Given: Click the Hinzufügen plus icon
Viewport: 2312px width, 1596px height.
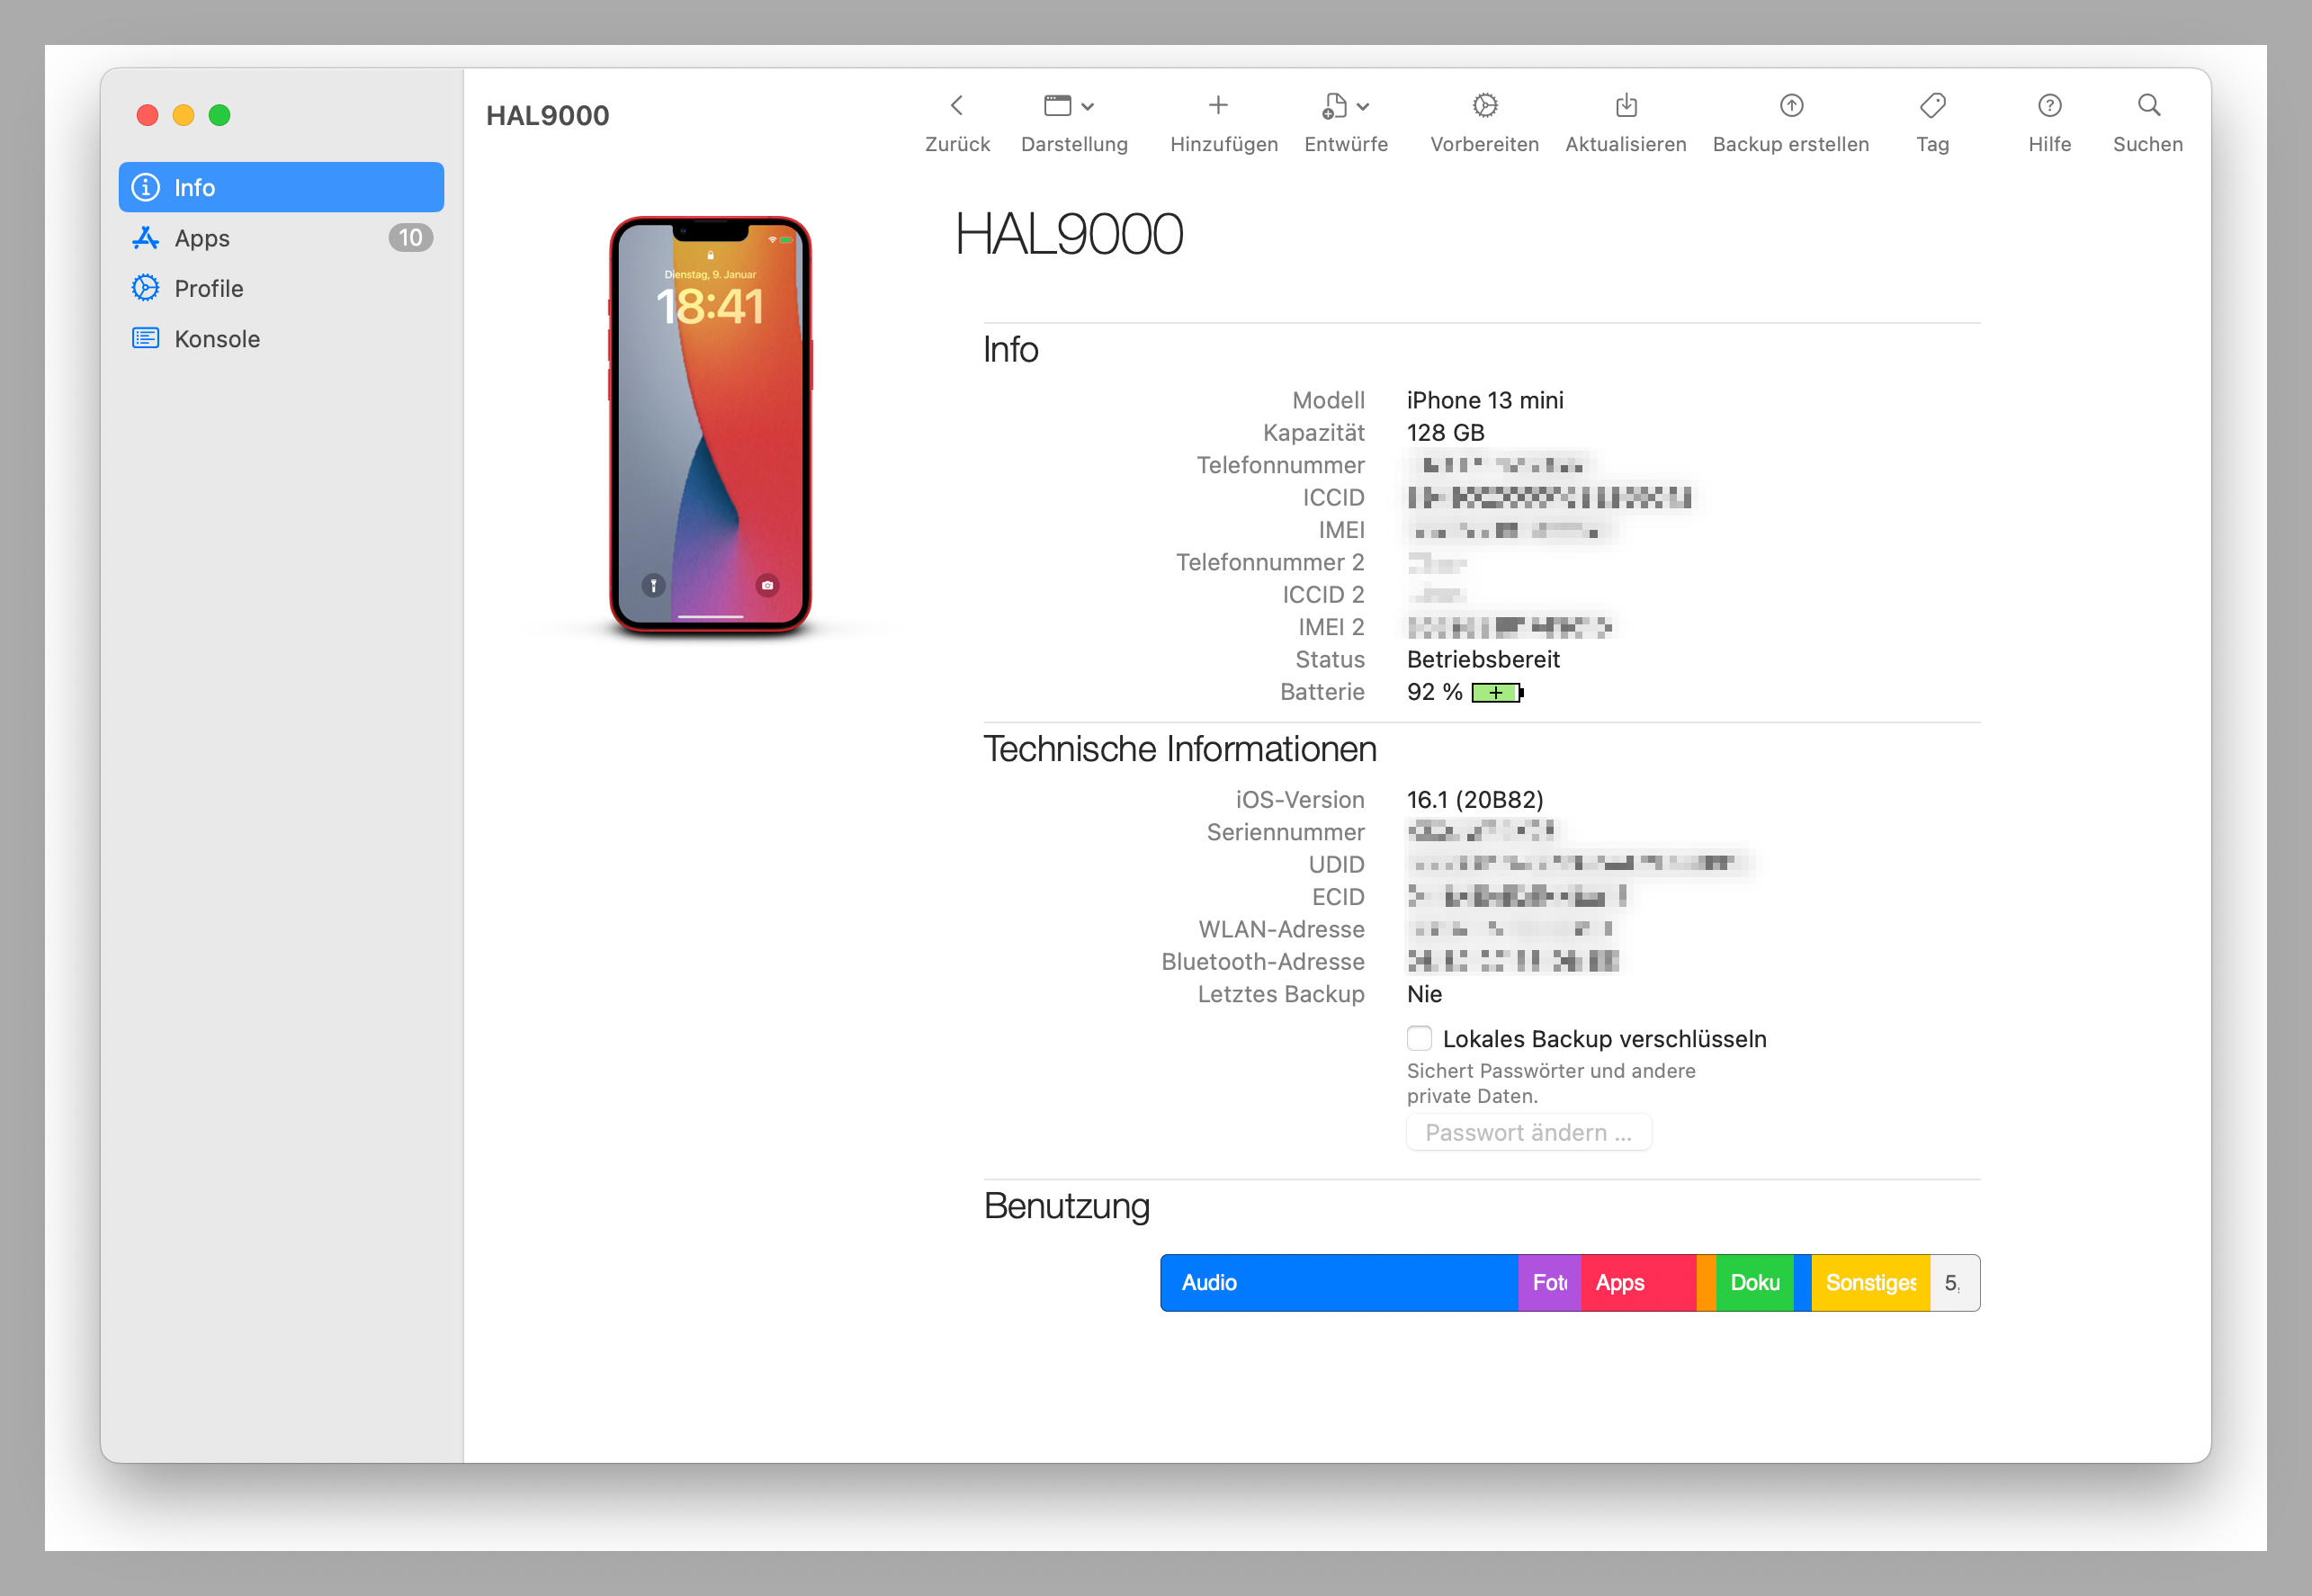Looking at the screenshot, I should [1220, 104].
